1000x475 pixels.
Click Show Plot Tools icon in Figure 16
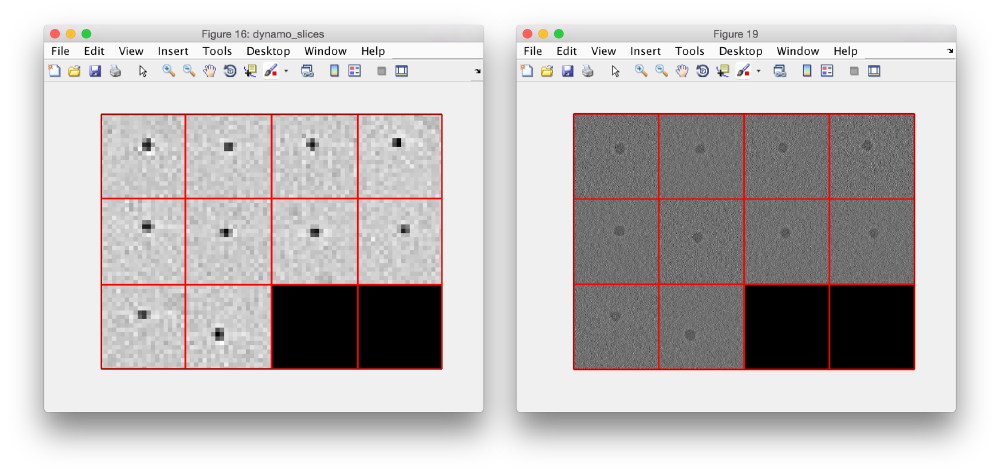(401, 71)
